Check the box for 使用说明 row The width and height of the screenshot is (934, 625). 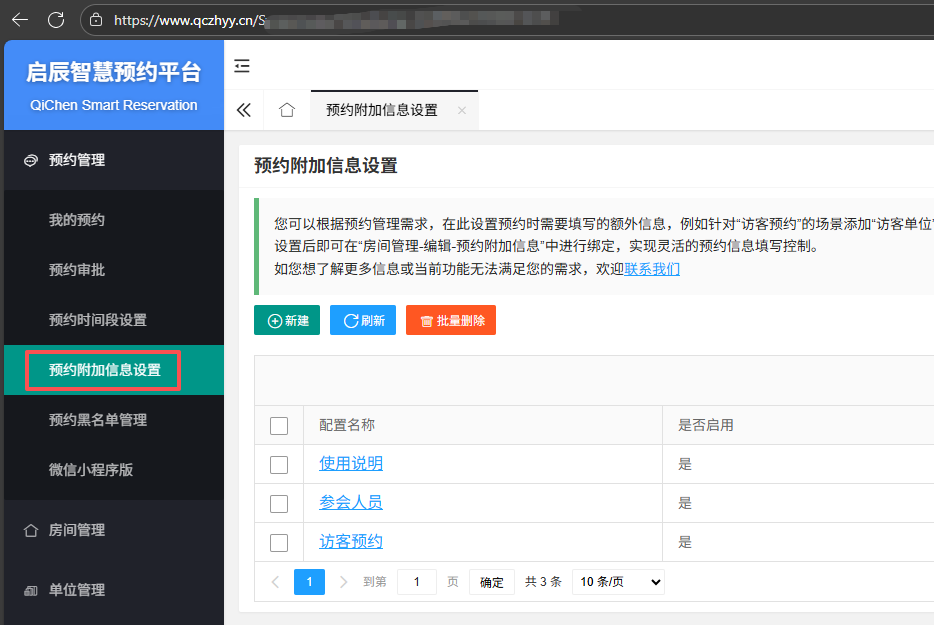[x=279, y=465]
